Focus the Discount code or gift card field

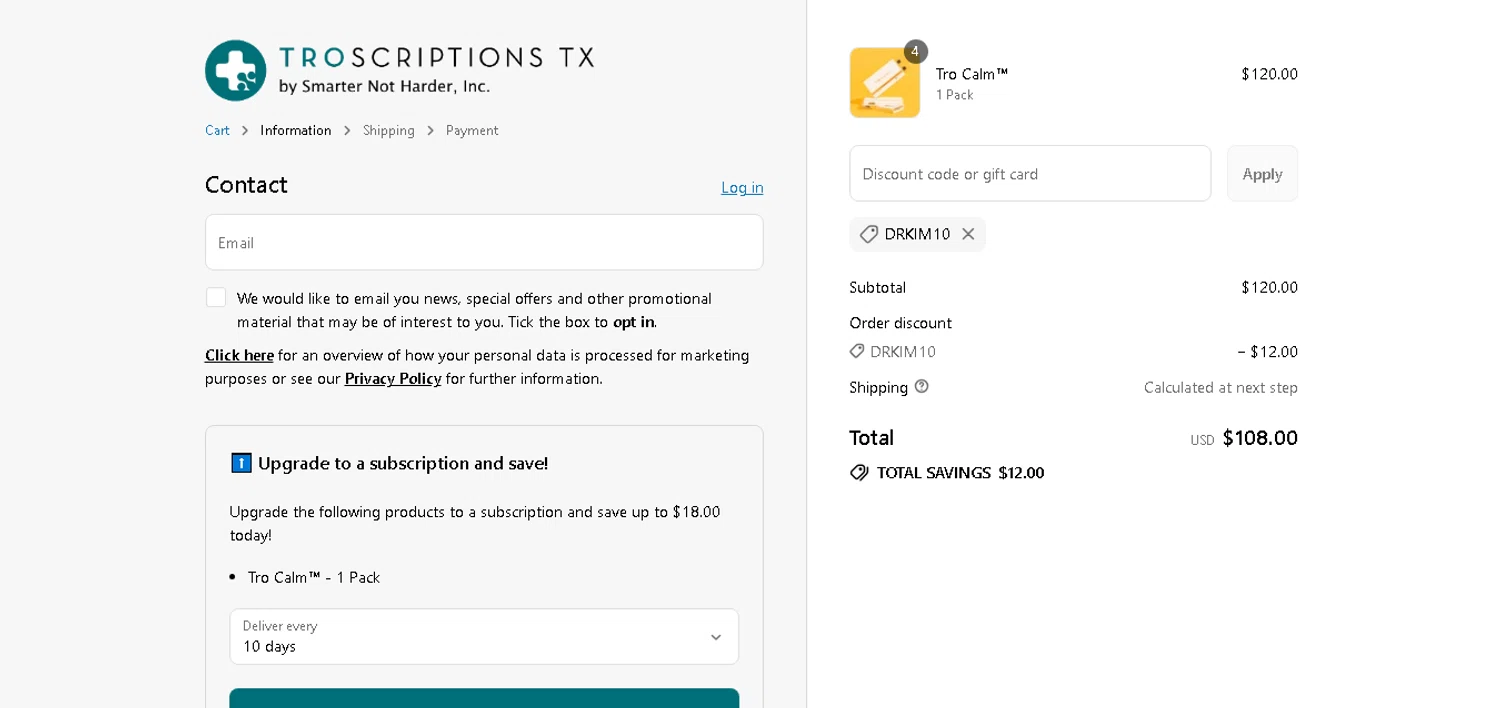click(x=1030, y=173)
